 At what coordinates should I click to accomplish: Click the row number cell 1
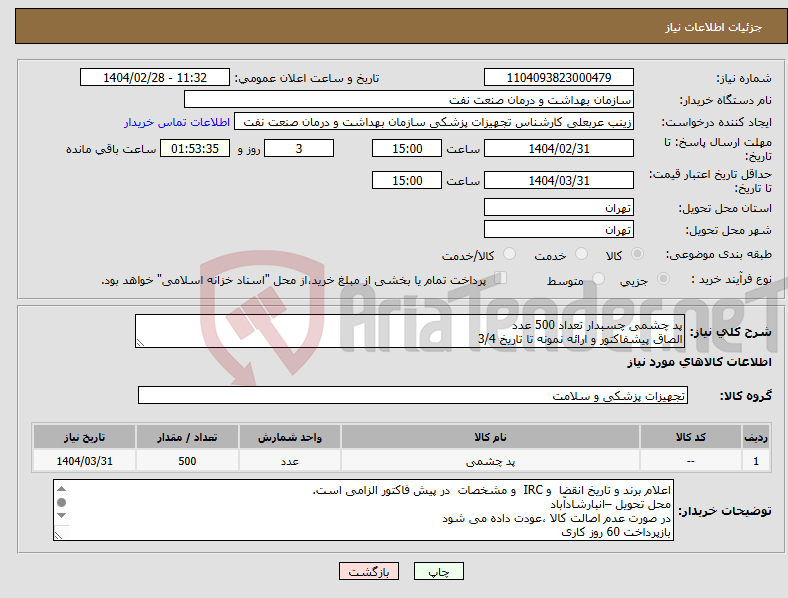pos(756,461)
